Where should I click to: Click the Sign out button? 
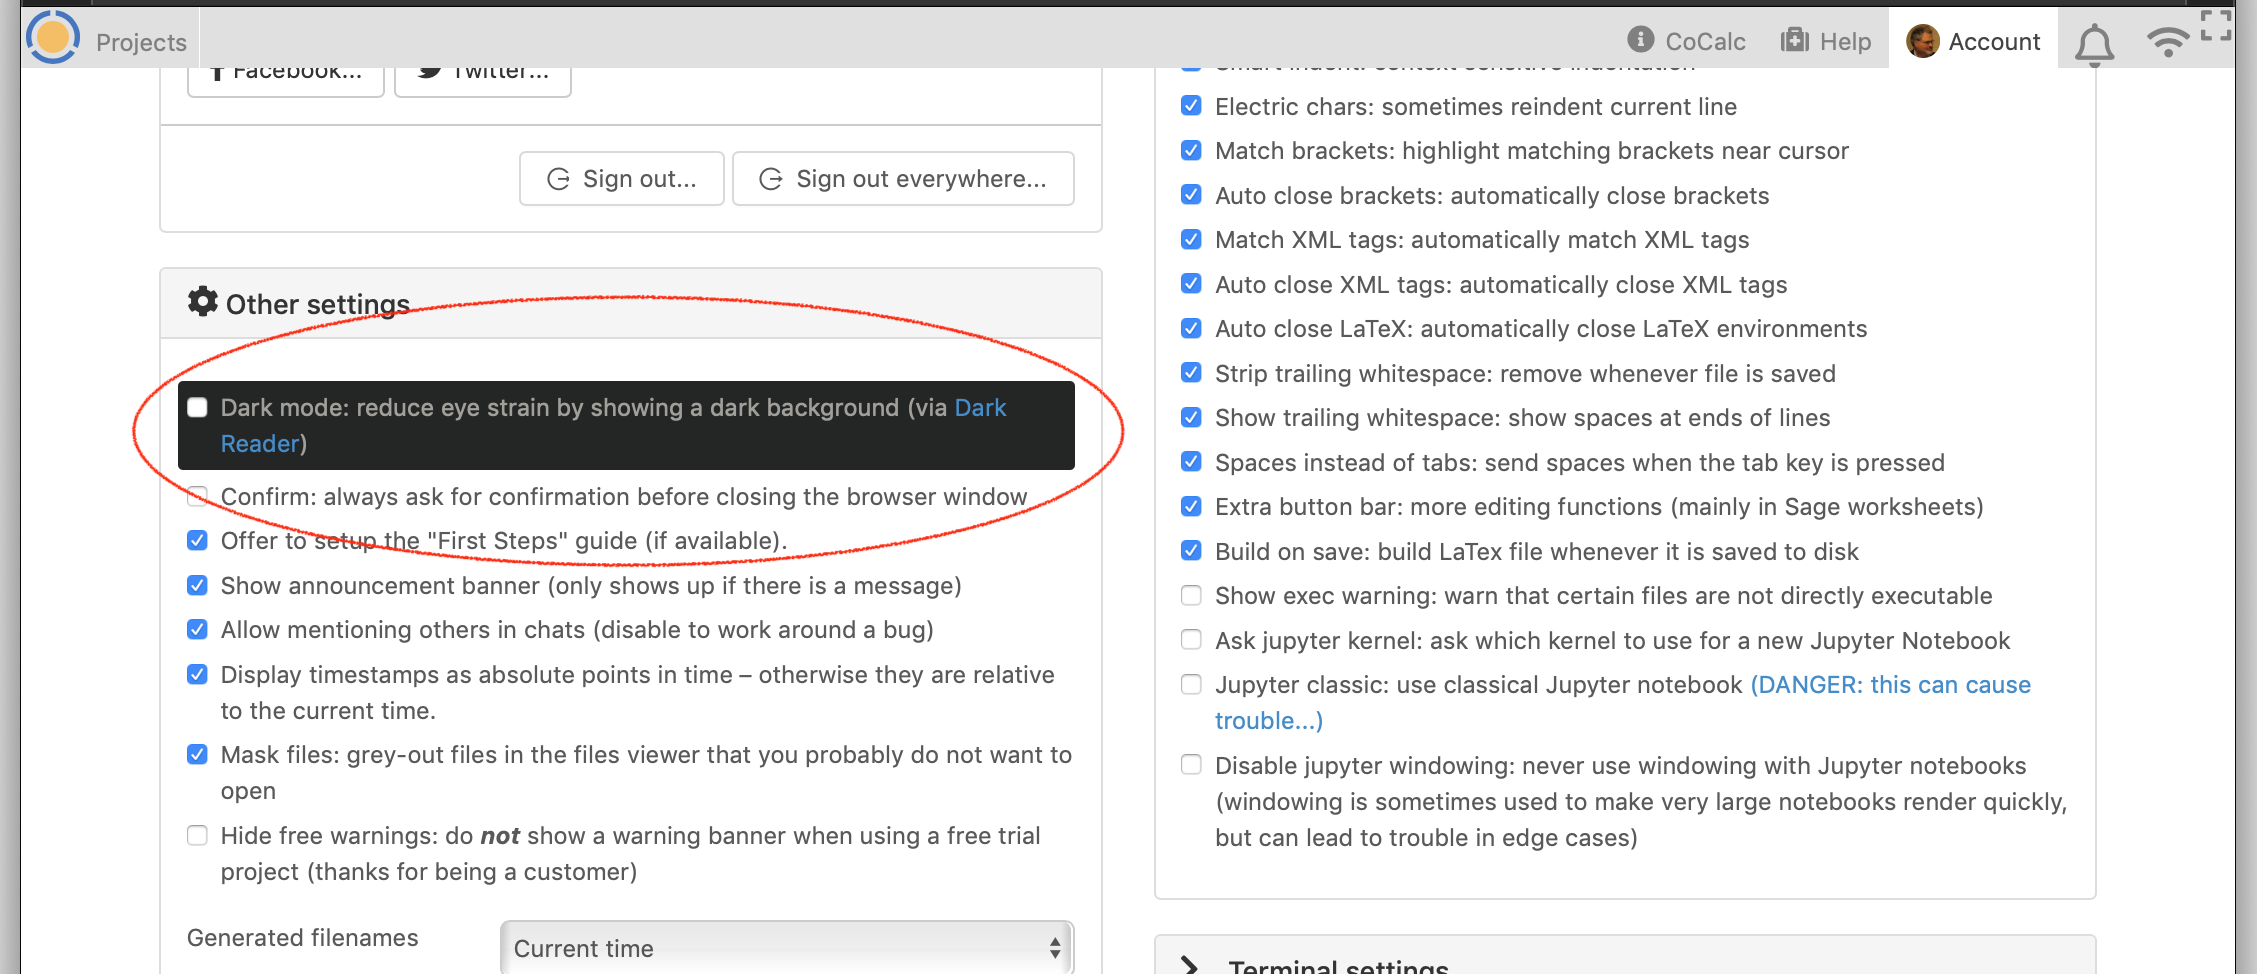click(x=621, y=179)
